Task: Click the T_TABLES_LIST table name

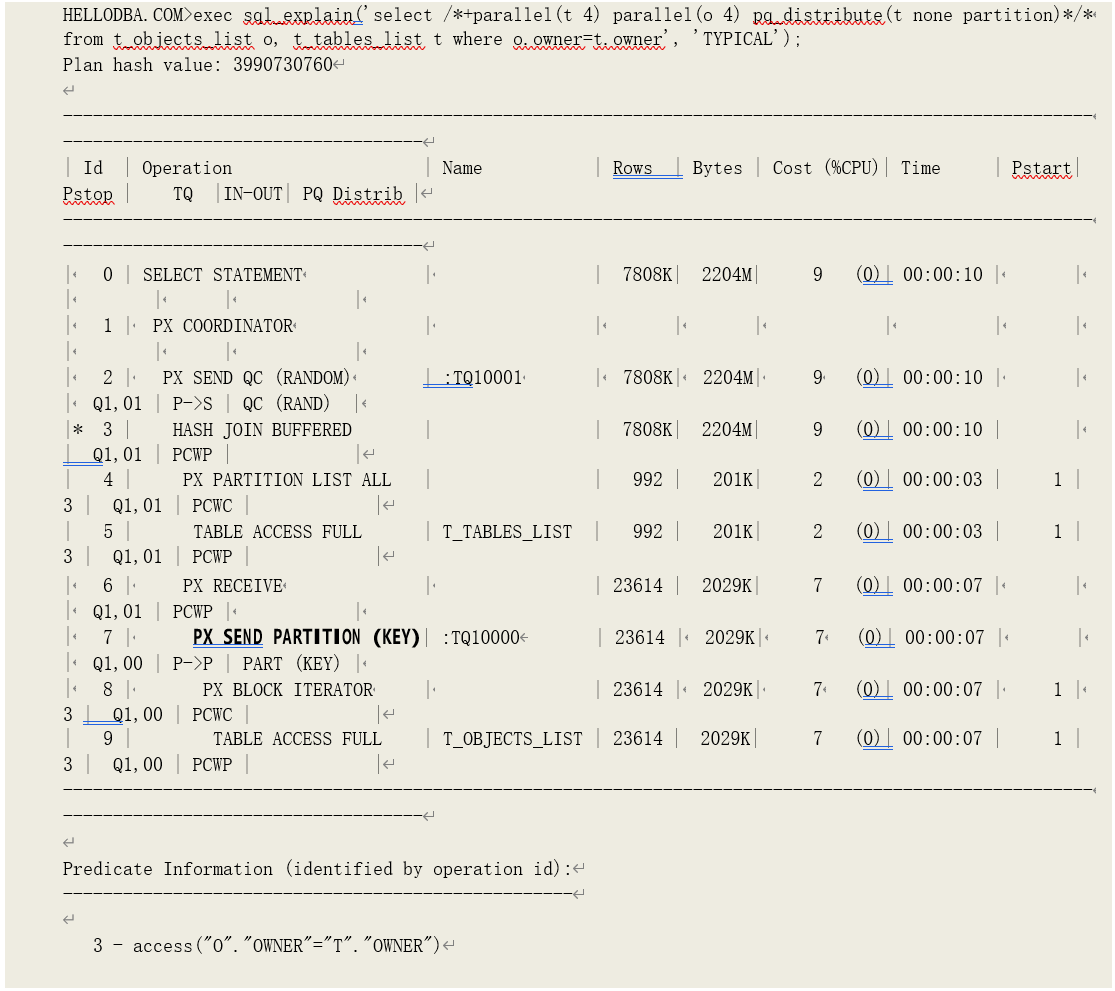Action: pyautogui.click(x=507, y=532)
